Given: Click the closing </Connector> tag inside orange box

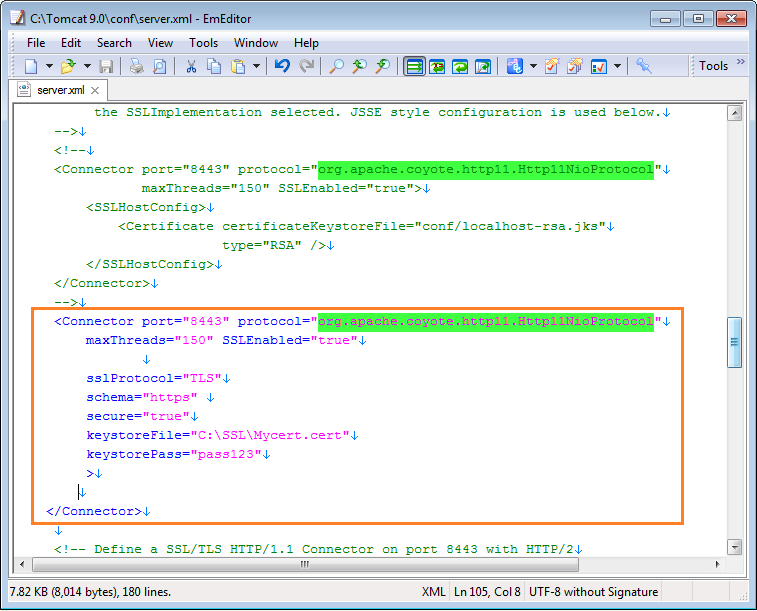Looking at the screenshot, I should [x=94, y=512].
